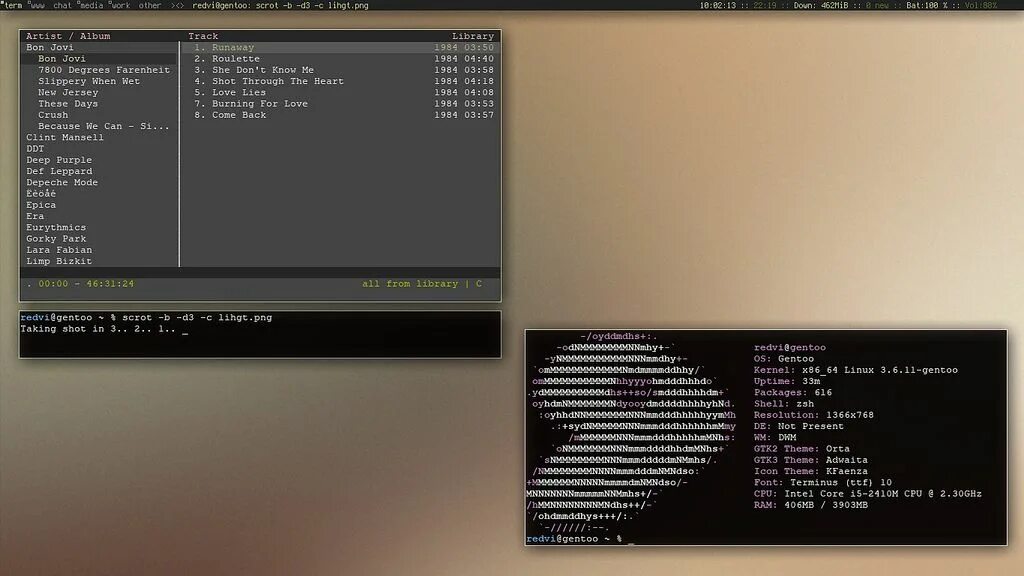Select the Bon Jovi artist row
Image resolution: width=1024 pixels, height=576 pixels.
coord(99,47)
